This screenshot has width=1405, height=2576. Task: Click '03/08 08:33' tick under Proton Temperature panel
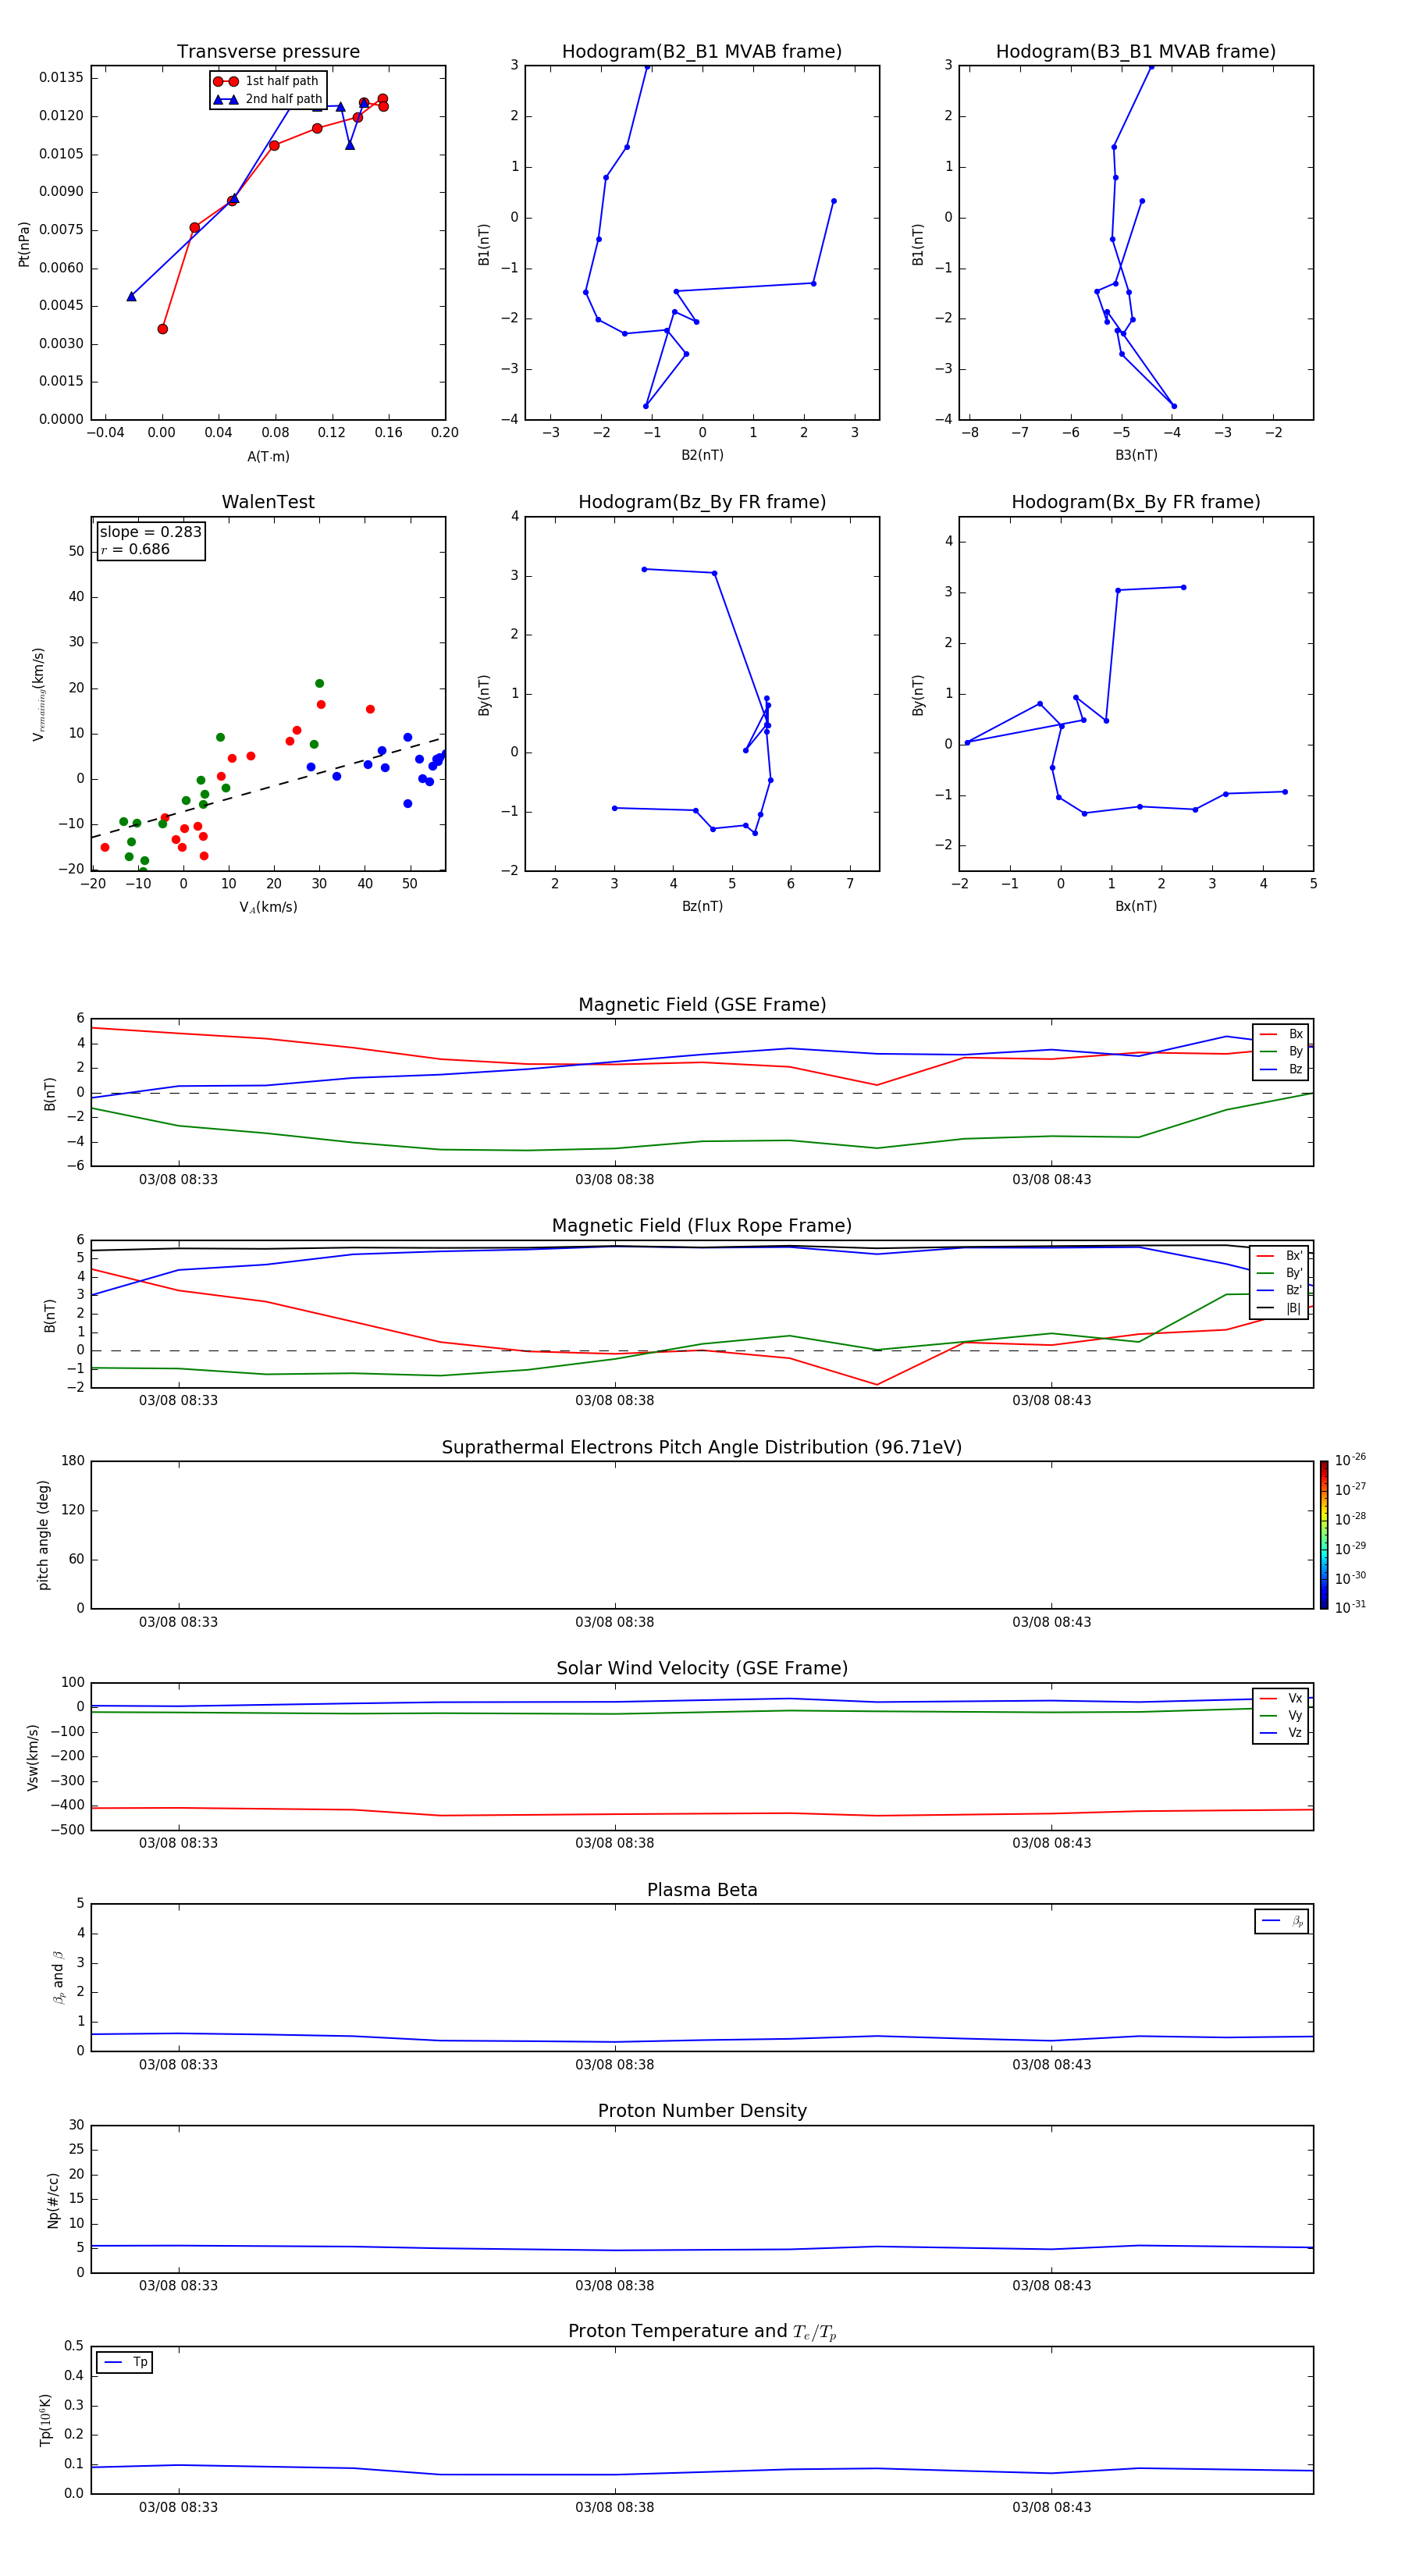click(x=178, y=2507)
